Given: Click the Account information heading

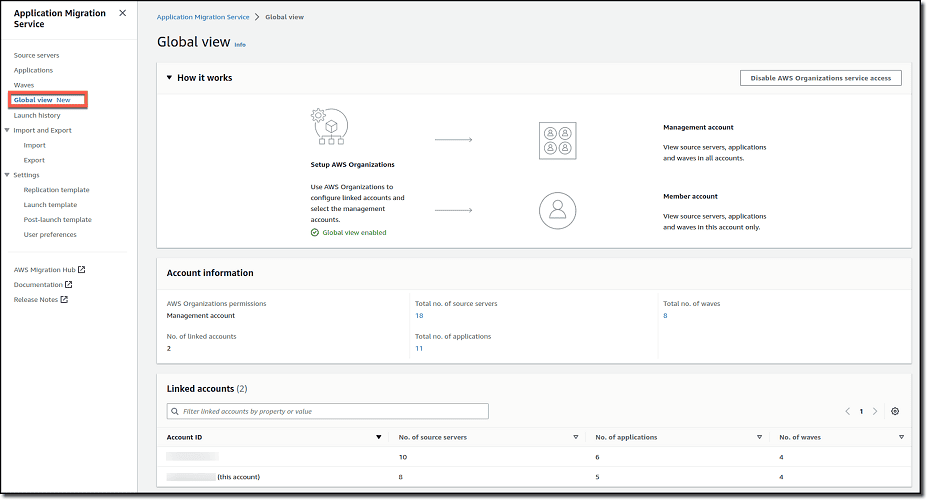Looking at the screenshot, I should pos(210,273).
